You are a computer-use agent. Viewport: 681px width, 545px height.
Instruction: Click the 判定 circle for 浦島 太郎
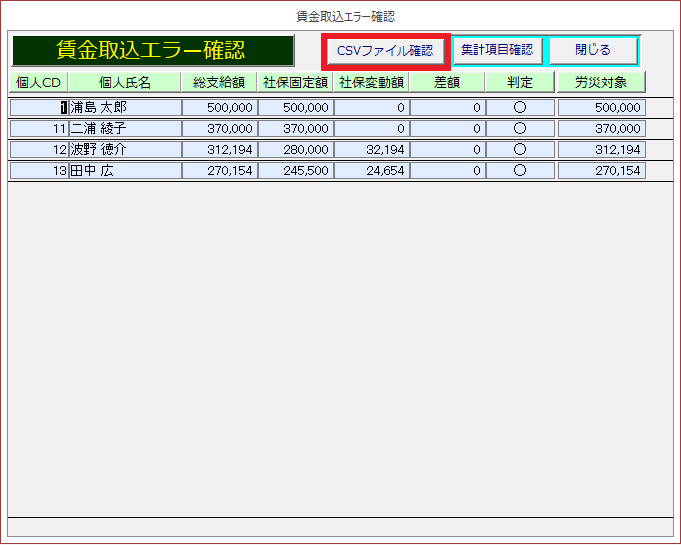[x=520, y=107]
